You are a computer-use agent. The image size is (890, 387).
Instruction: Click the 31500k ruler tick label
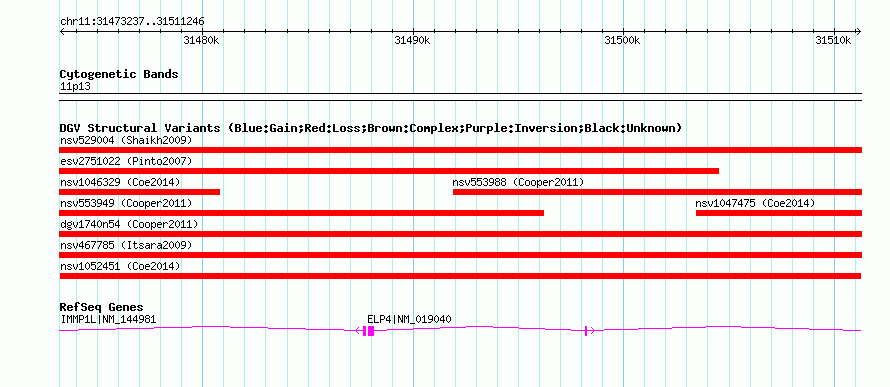(x=623, y=40)
